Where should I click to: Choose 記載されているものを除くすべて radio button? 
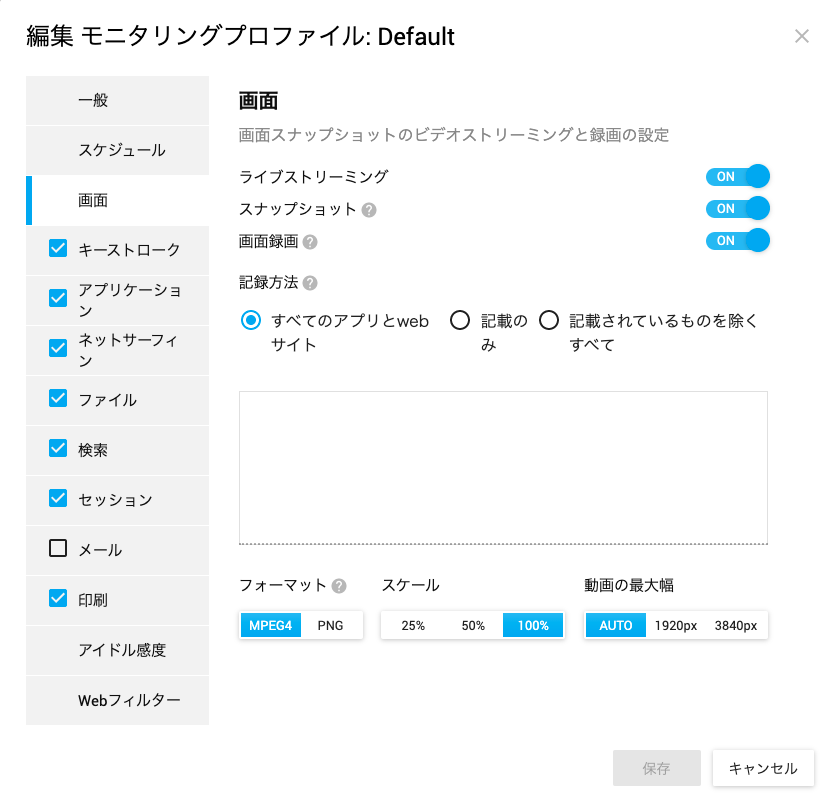(x=549, y=321)
